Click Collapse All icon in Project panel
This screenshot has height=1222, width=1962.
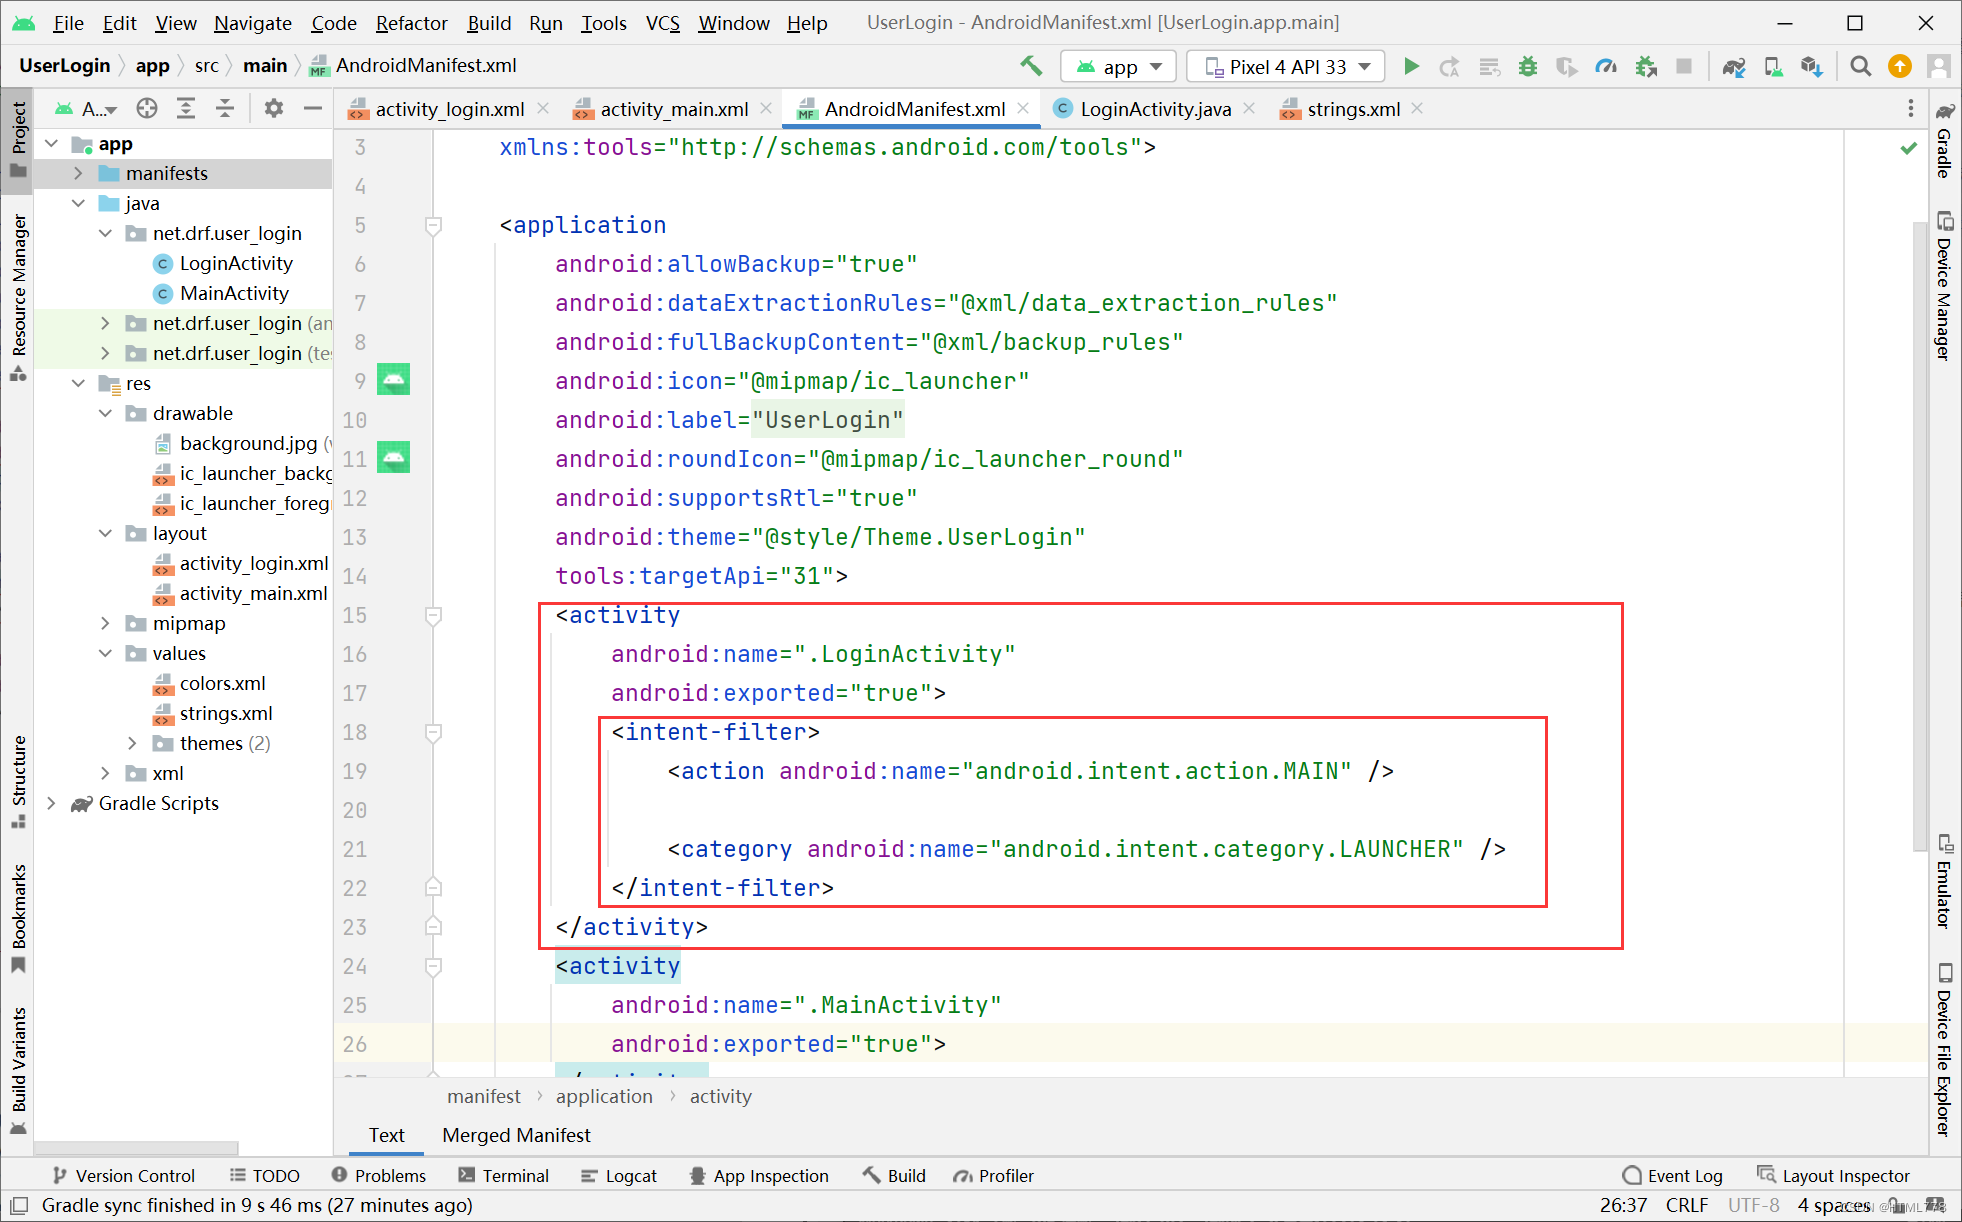[225, 108]
